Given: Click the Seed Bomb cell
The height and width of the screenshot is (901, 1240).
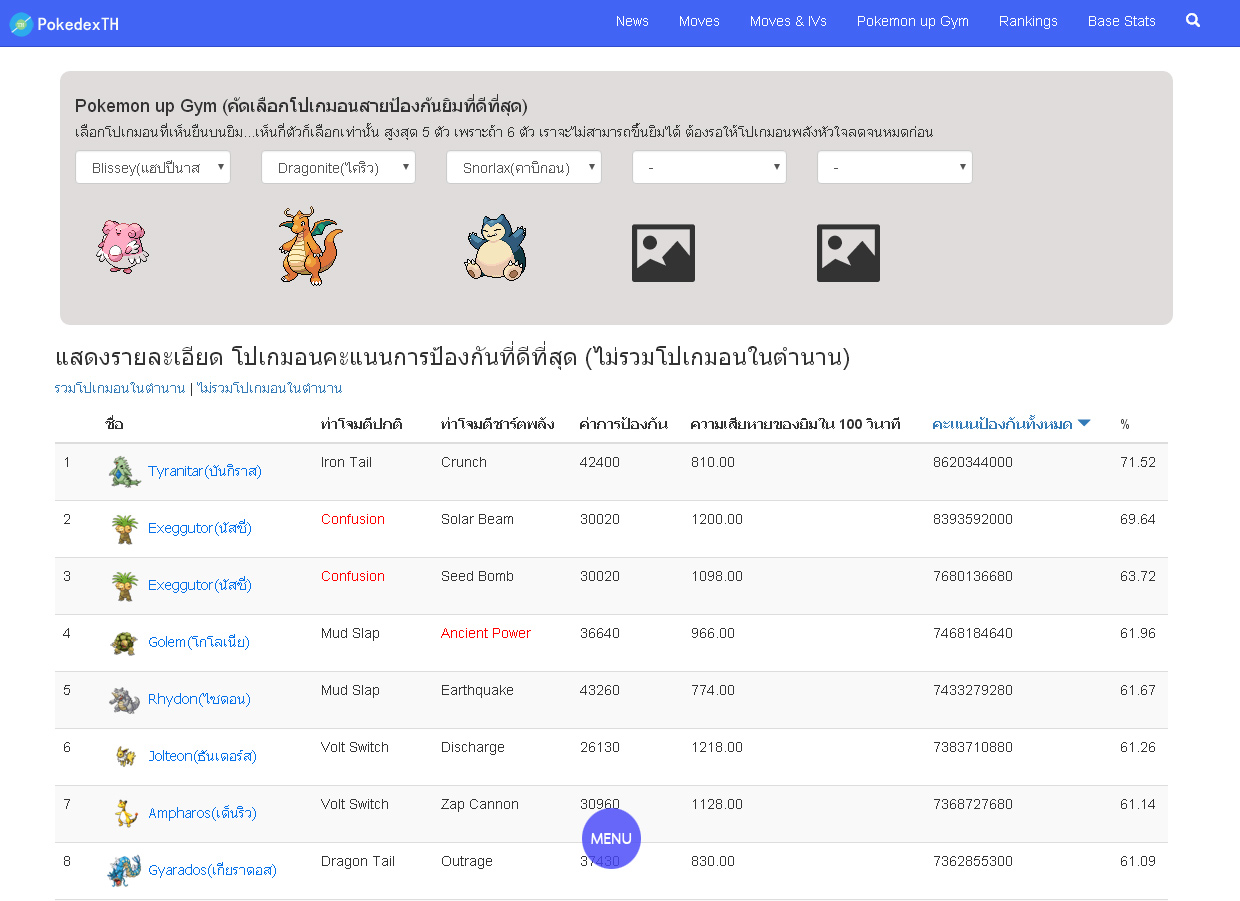Looking at the screenshot, I should tap(477, 576).
